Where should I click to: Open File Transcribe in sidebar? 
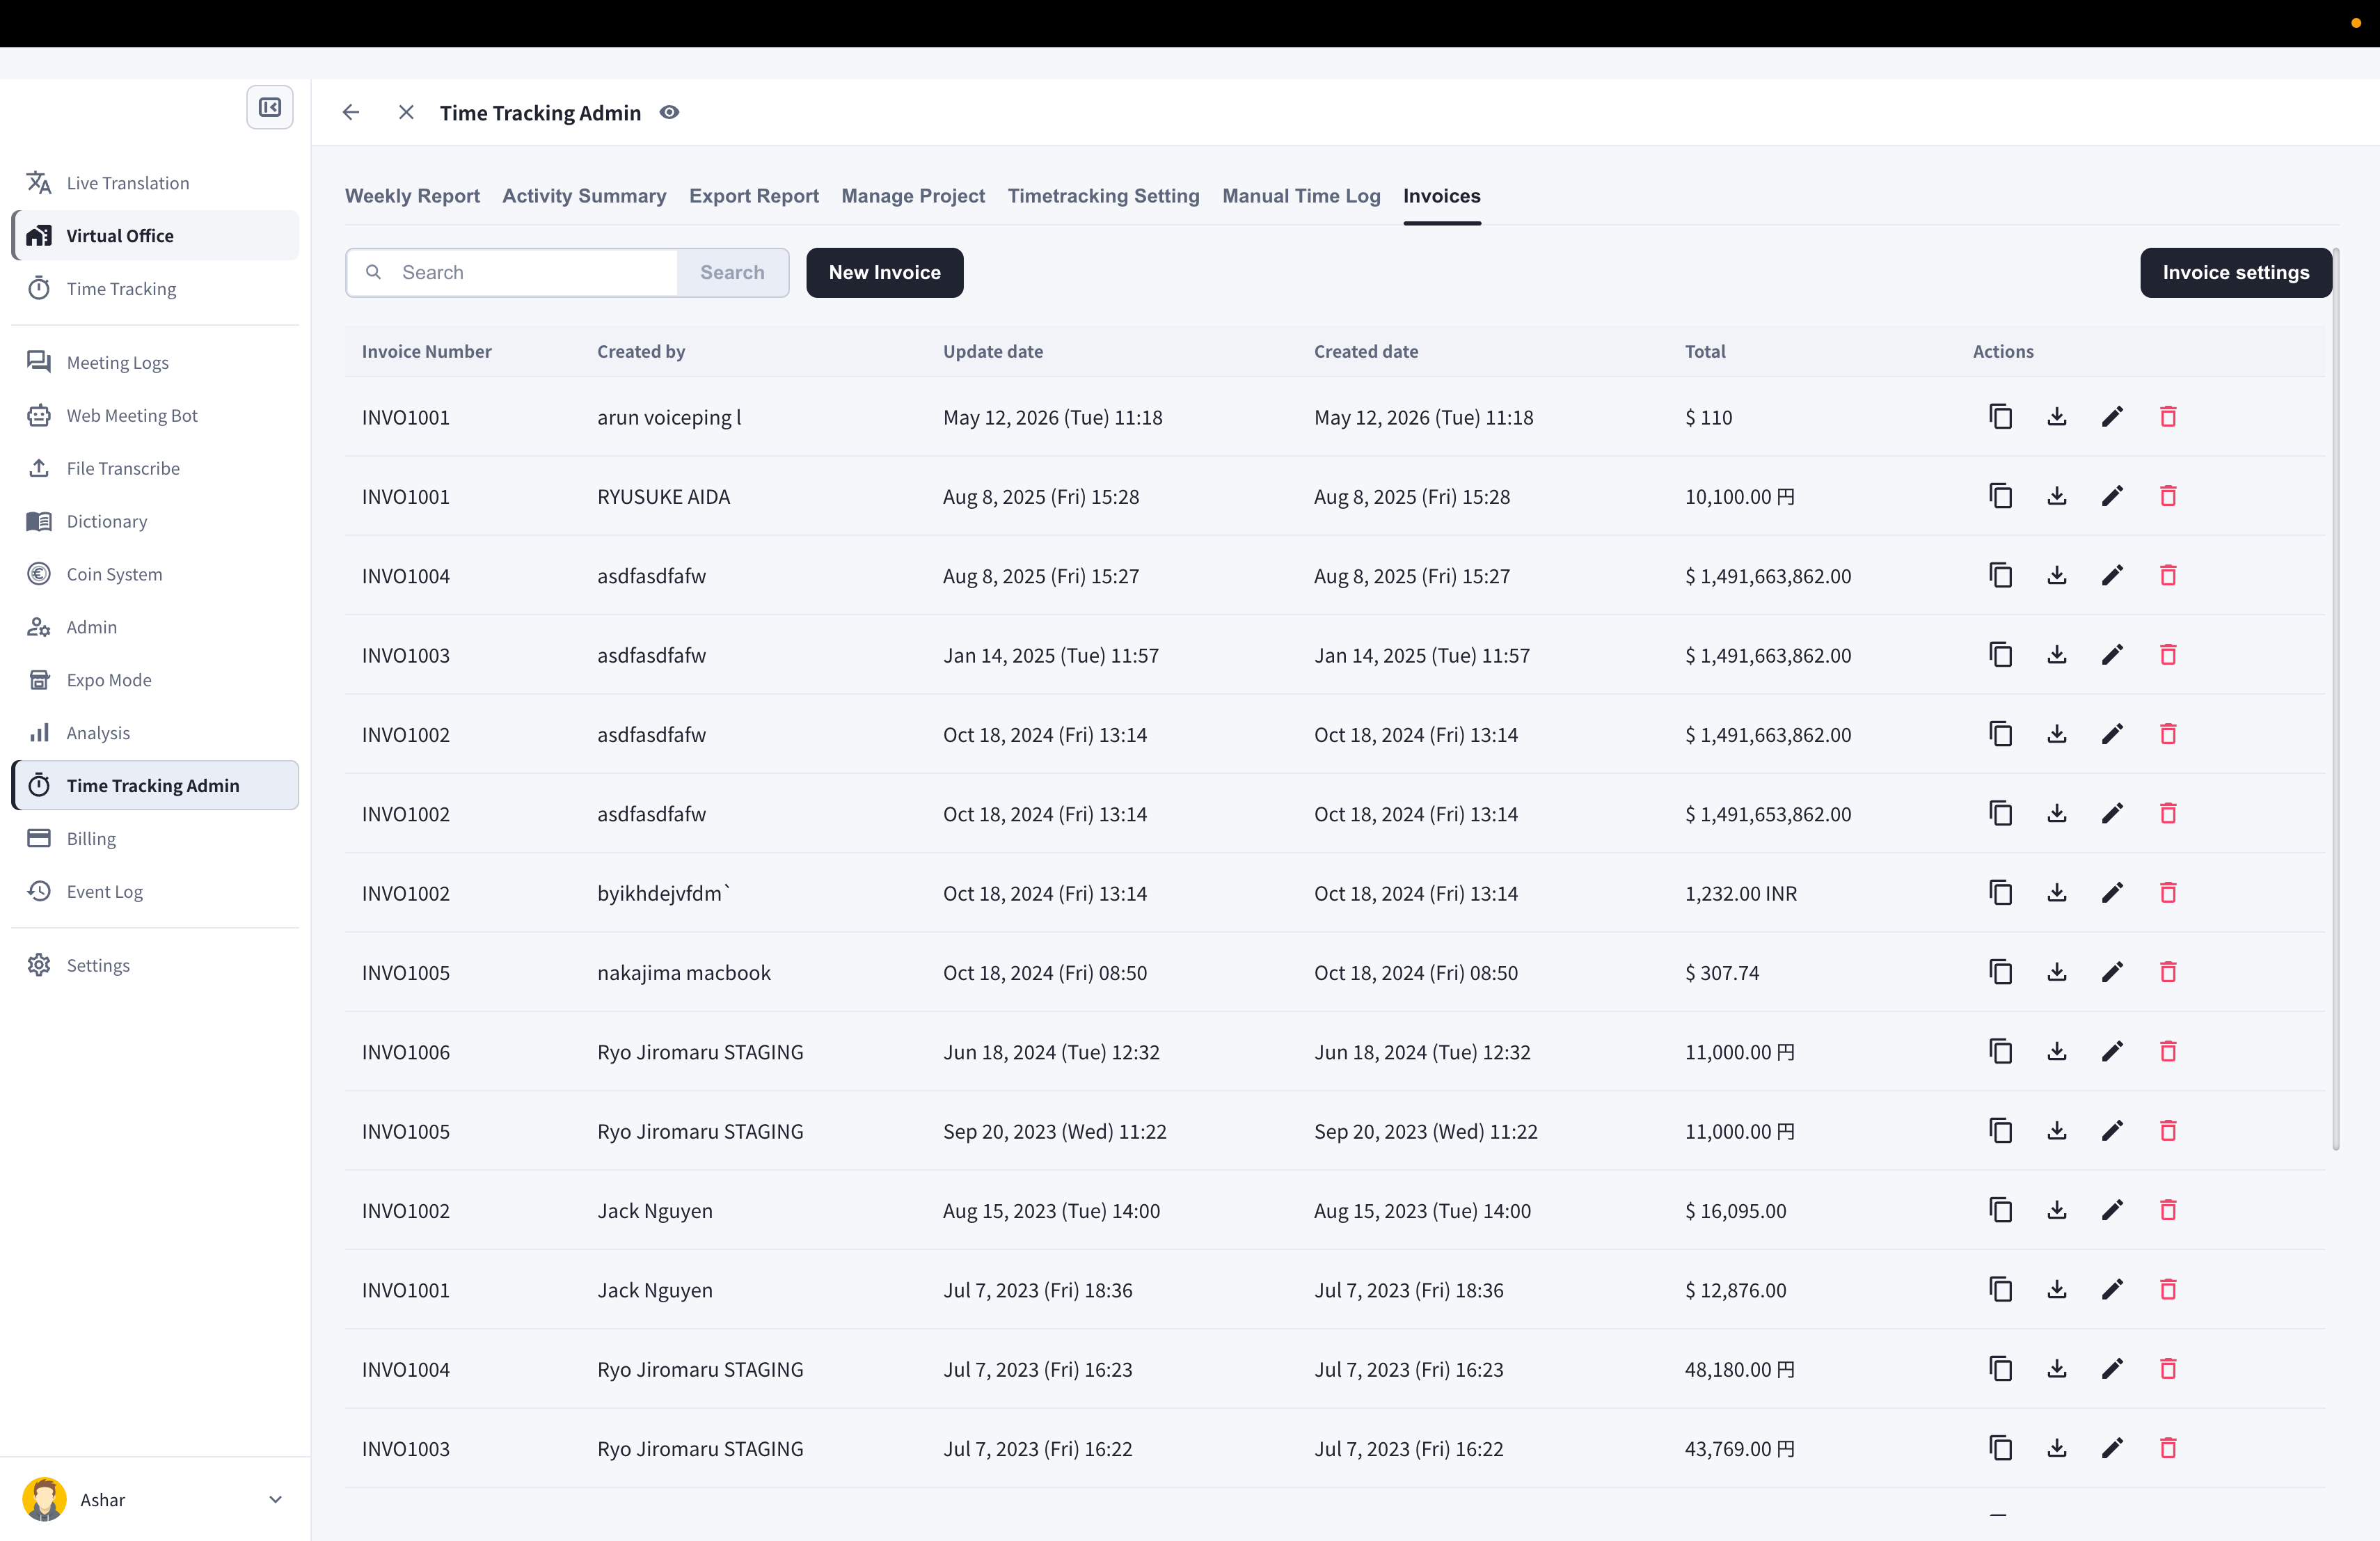[155, 468]
